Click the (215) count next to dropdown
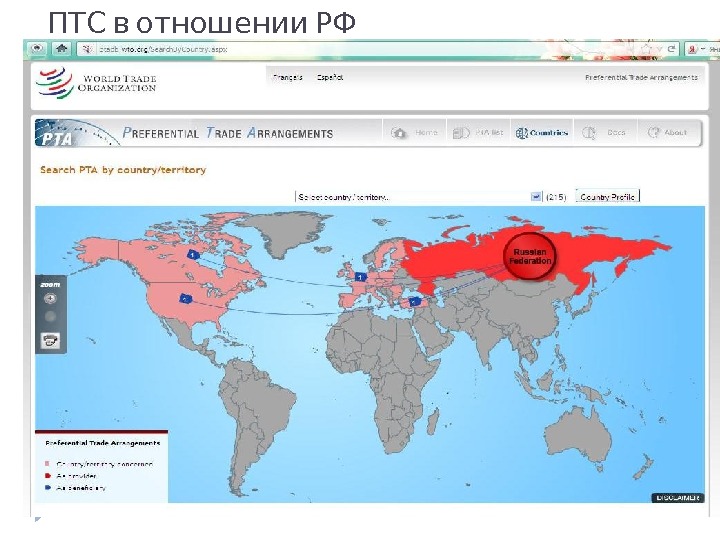 pos(556,197)
